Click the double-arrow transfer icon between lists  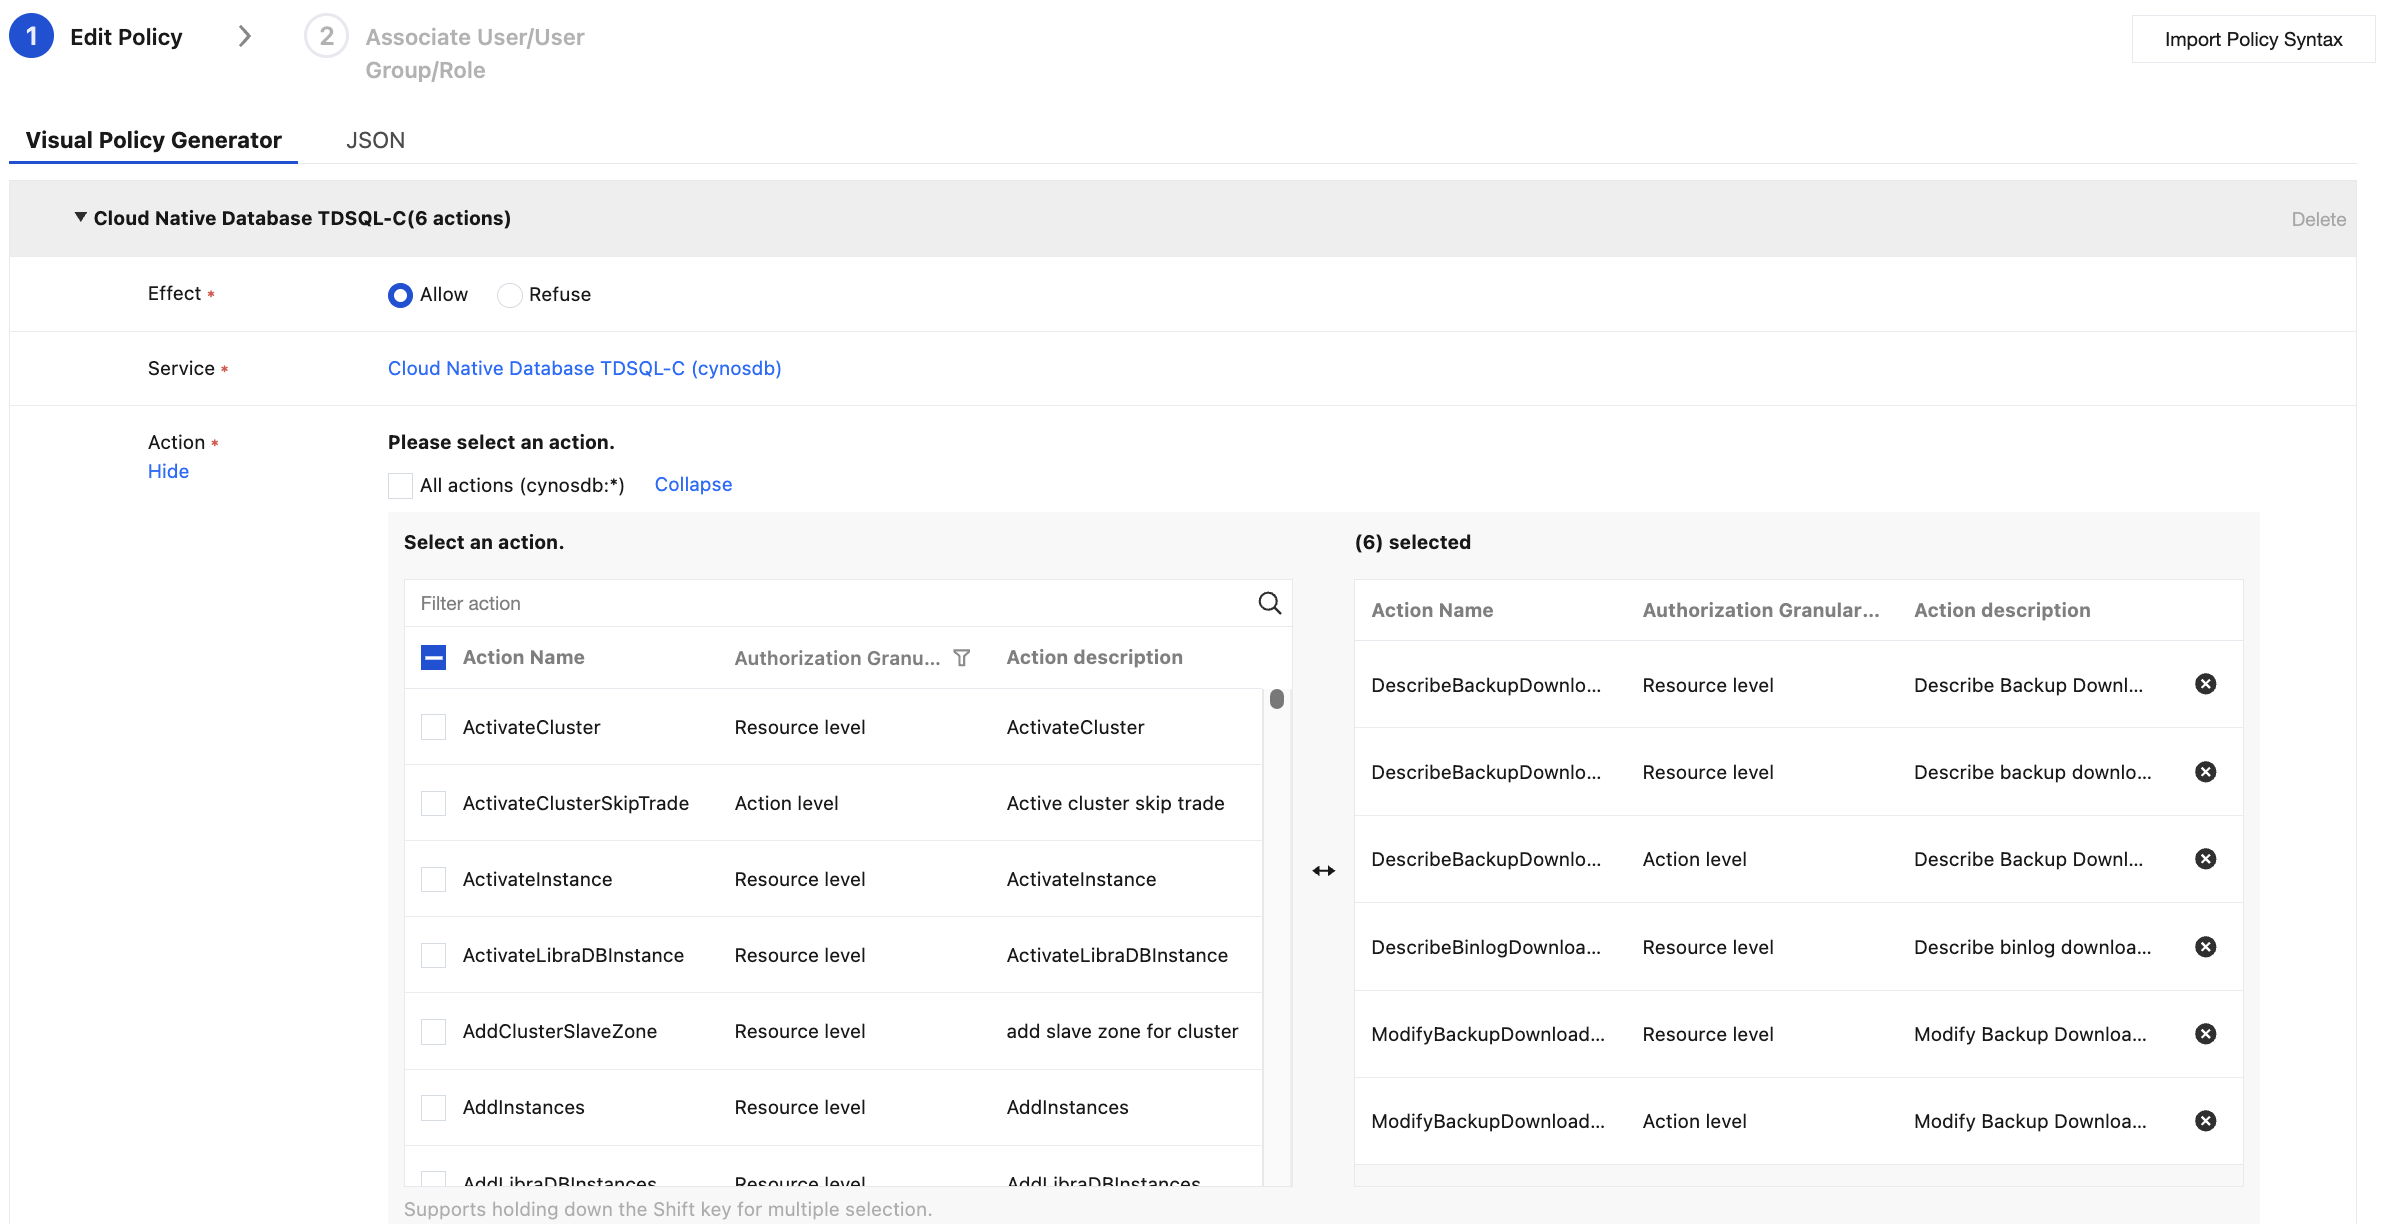click(x=1323, y=871)
